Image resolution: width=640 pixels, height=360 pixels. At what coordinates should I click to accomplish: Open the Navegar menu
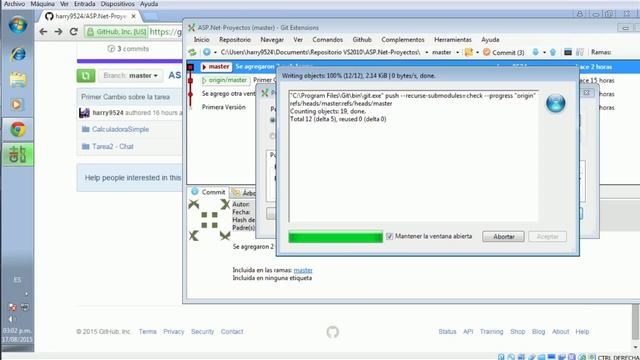coord(272,40)
